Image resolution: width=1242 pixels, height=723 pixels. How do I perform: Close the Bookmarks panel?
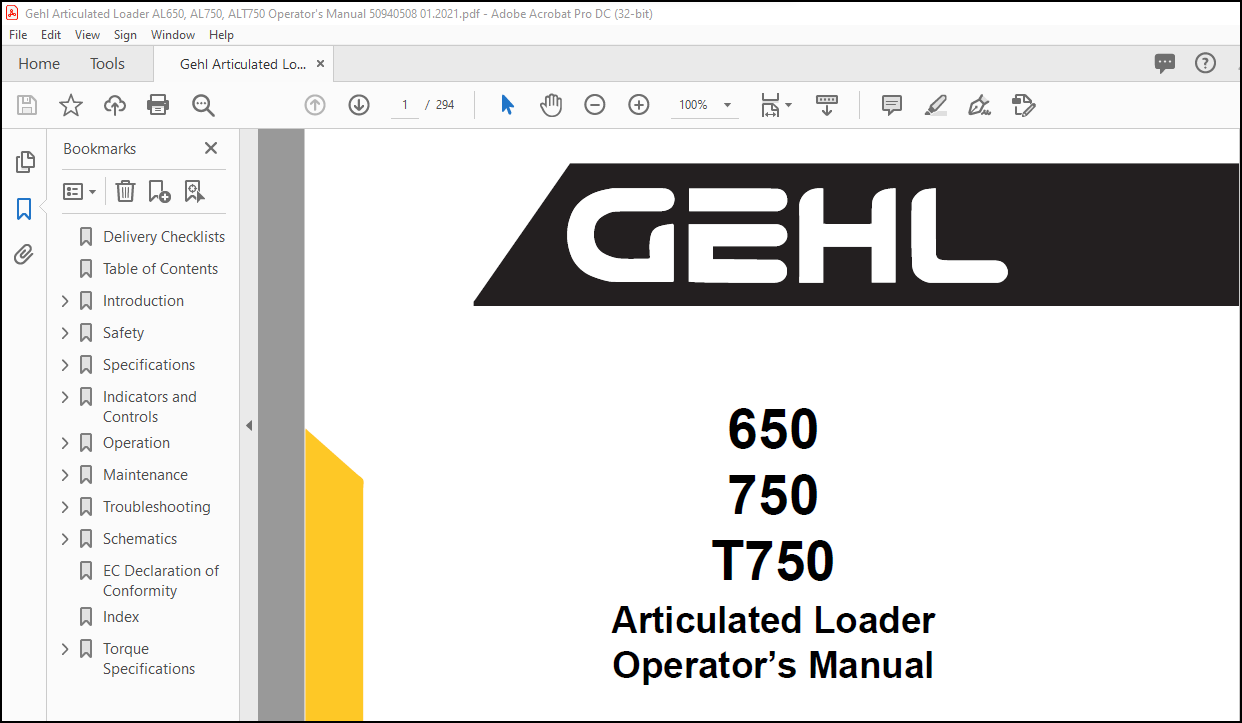[x=211, y=148]
